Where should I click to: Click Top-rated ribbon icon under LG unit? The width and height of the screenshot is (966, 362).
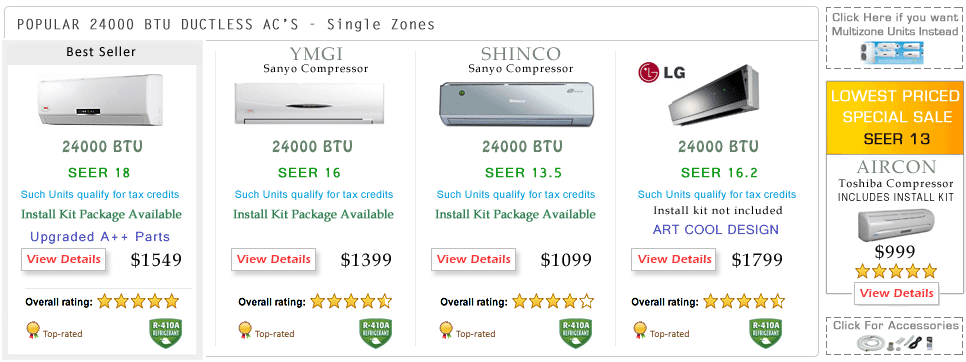[639, 331]
